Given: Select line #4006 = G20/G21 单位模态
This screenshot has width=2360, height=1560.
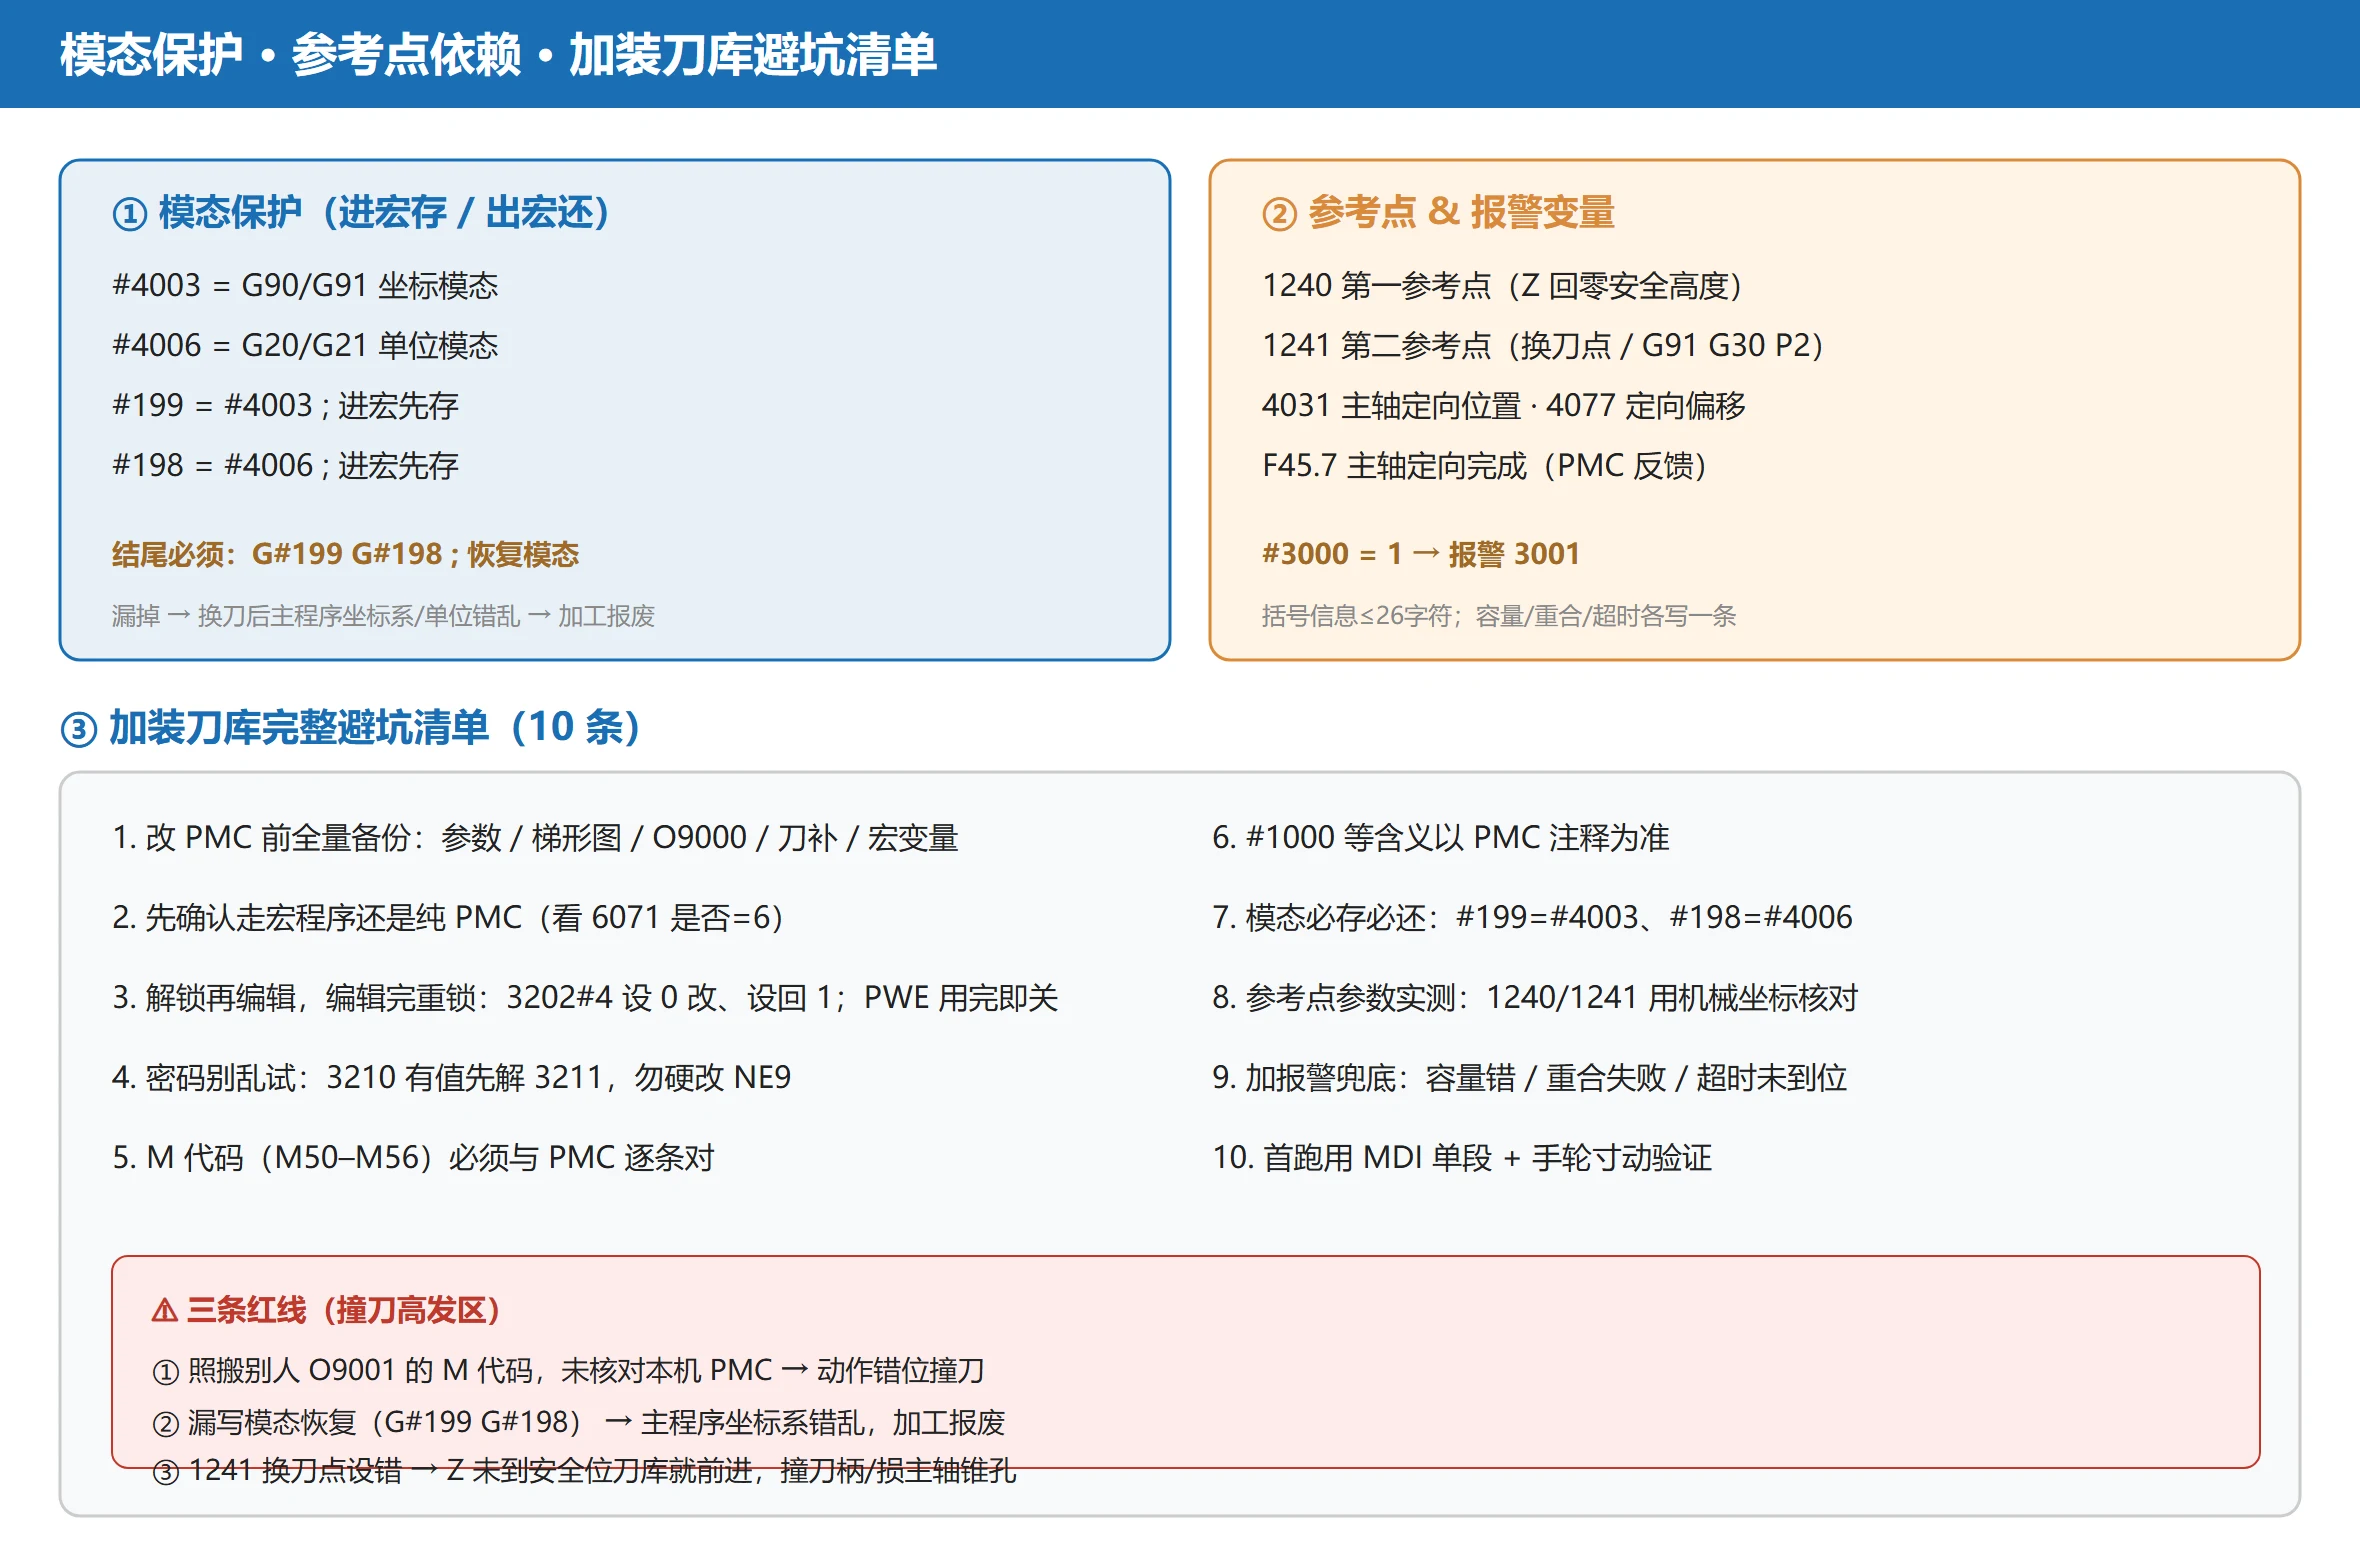Looking at the screenshot, I should point(305,346).
